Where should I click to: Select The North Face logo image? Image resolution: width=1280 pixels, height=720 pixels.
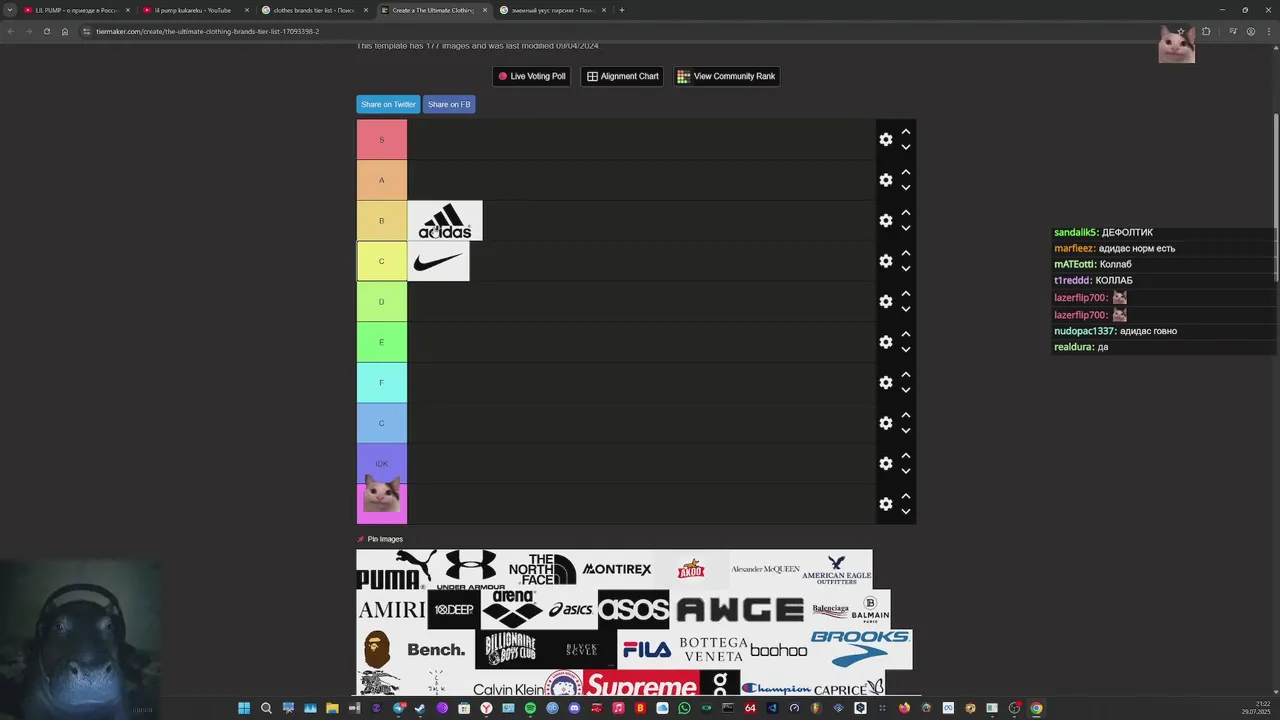point(541,569)
